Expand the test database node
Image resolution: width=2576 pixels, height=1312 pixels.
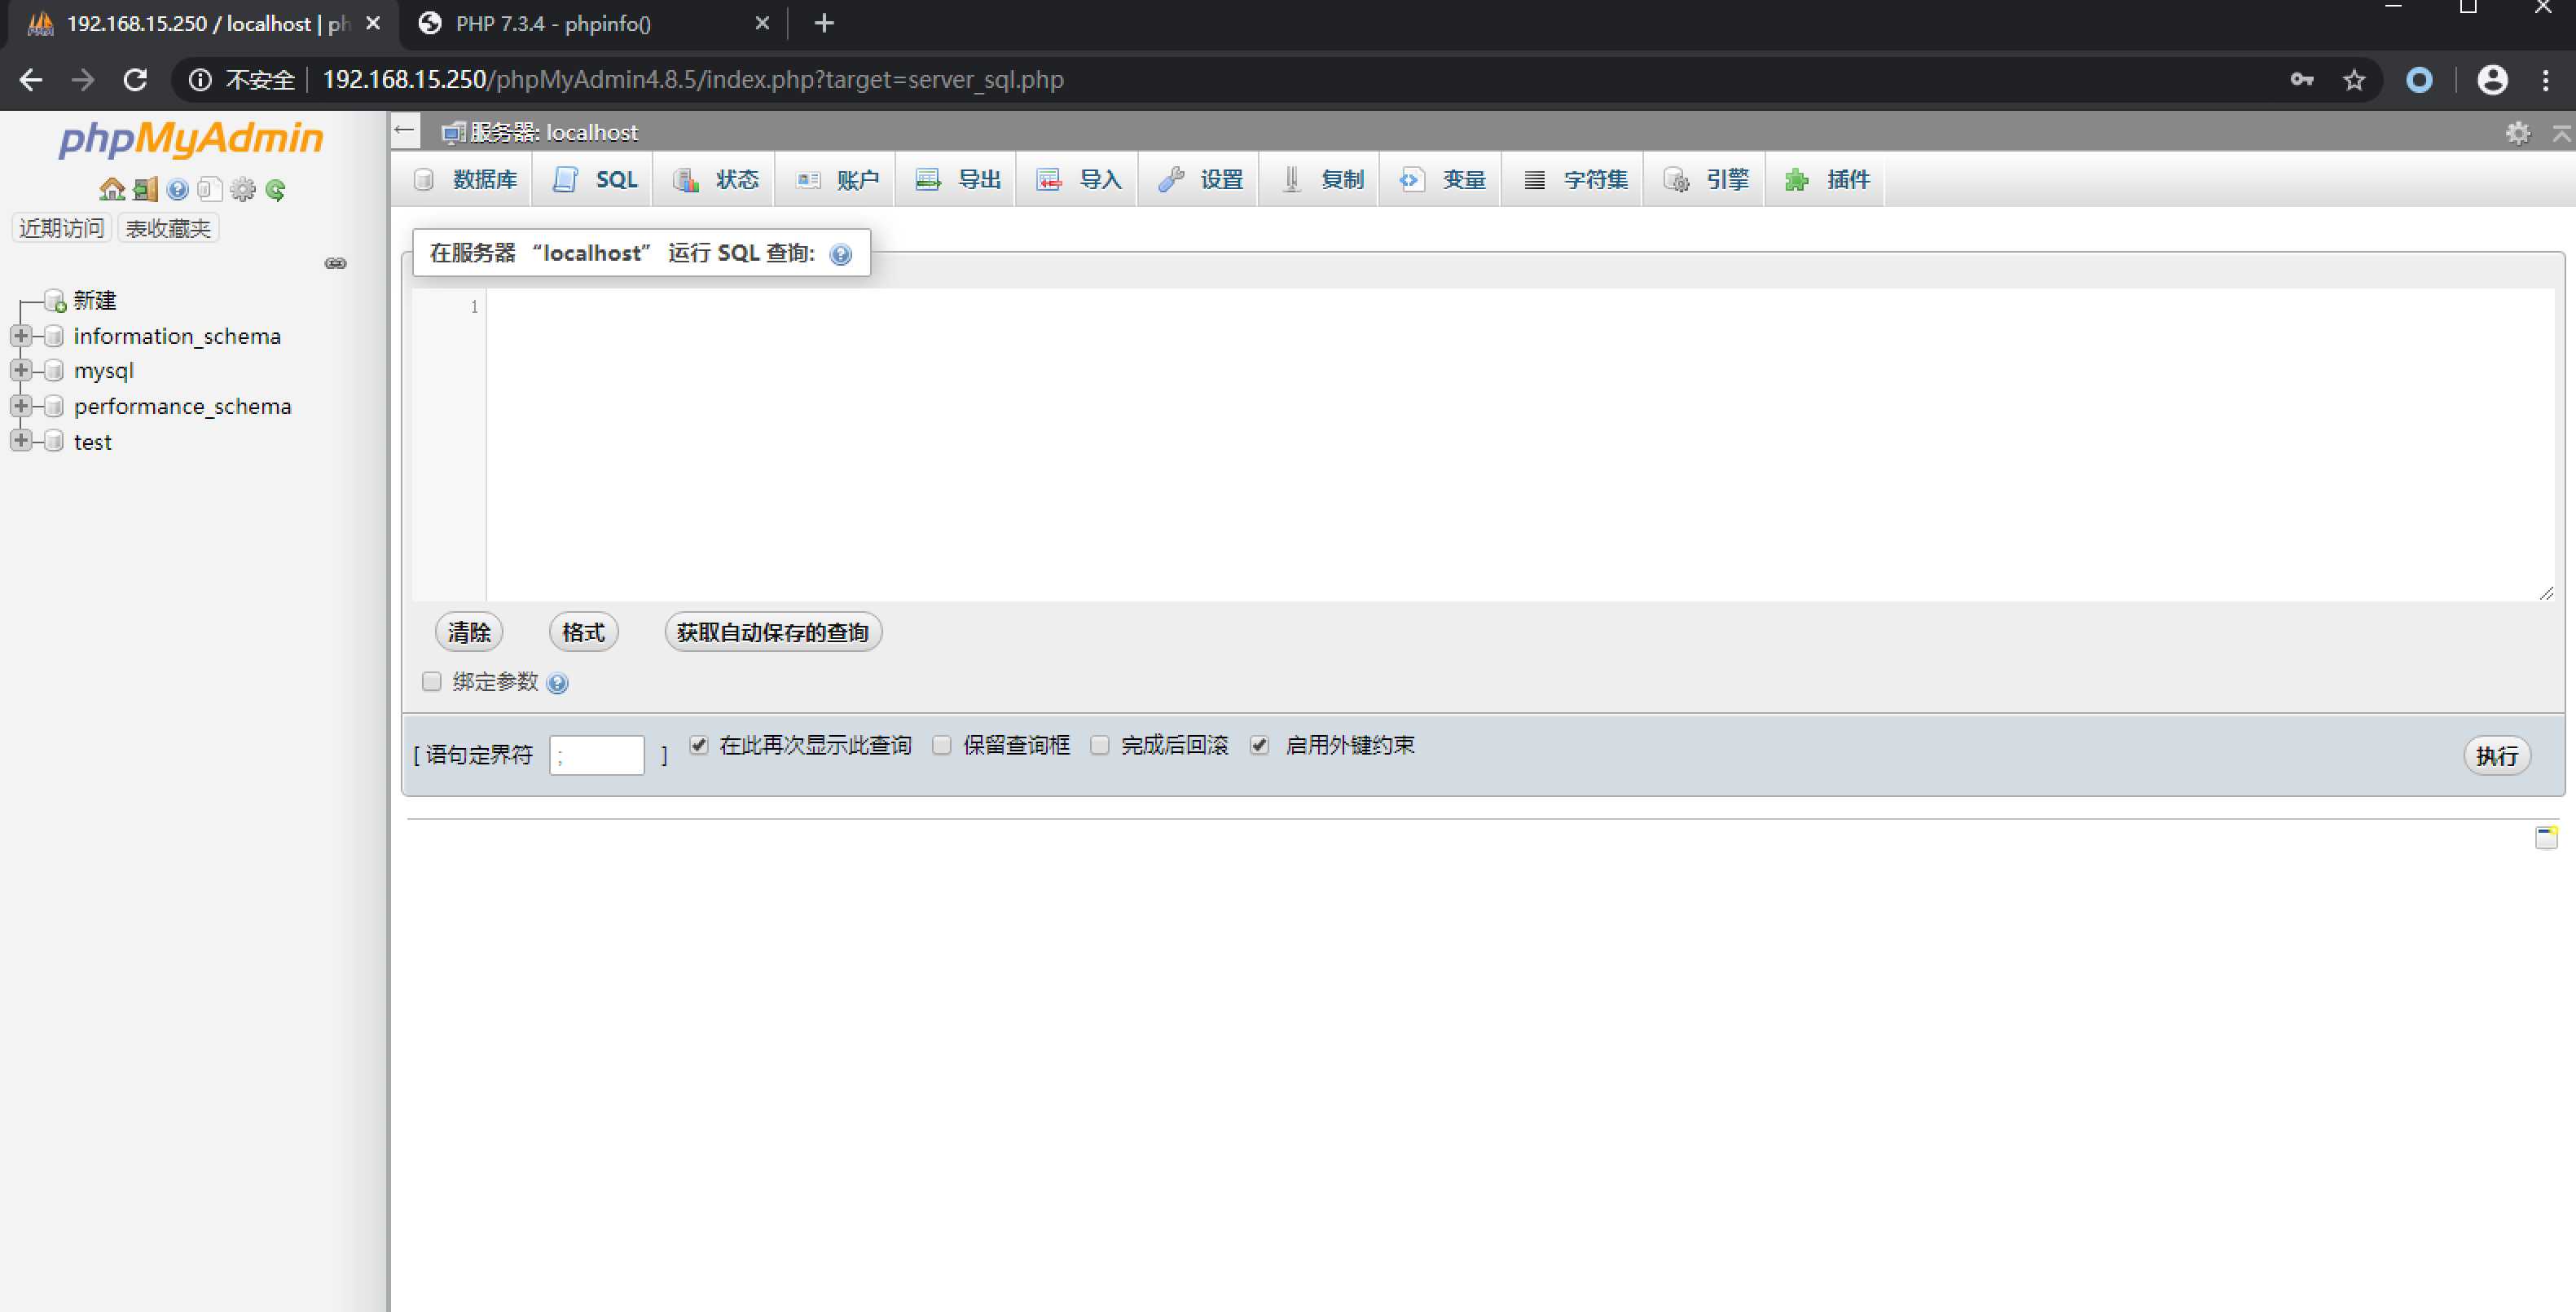(20, 441)
